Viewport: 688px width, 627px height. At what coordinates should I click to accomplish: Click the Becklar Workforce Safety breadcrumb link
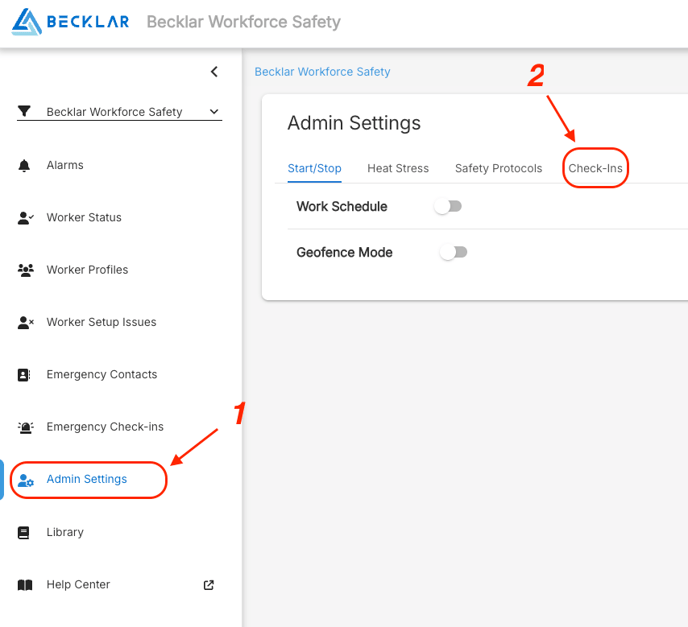click(322, 72)
